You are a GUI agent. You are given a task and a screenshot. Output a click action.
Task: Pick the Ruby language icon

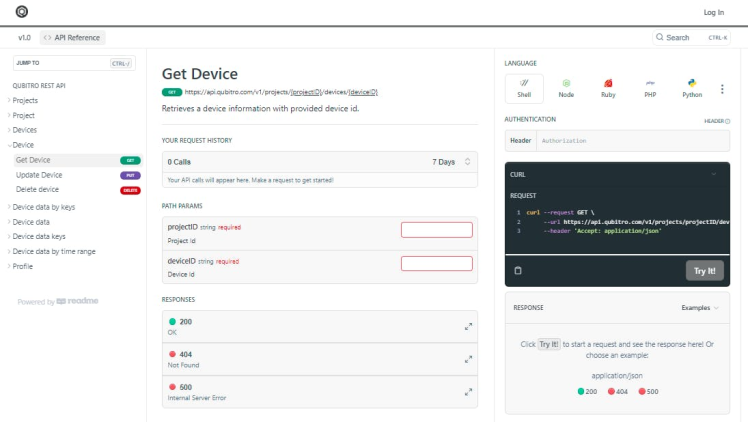tap(608, 88)
